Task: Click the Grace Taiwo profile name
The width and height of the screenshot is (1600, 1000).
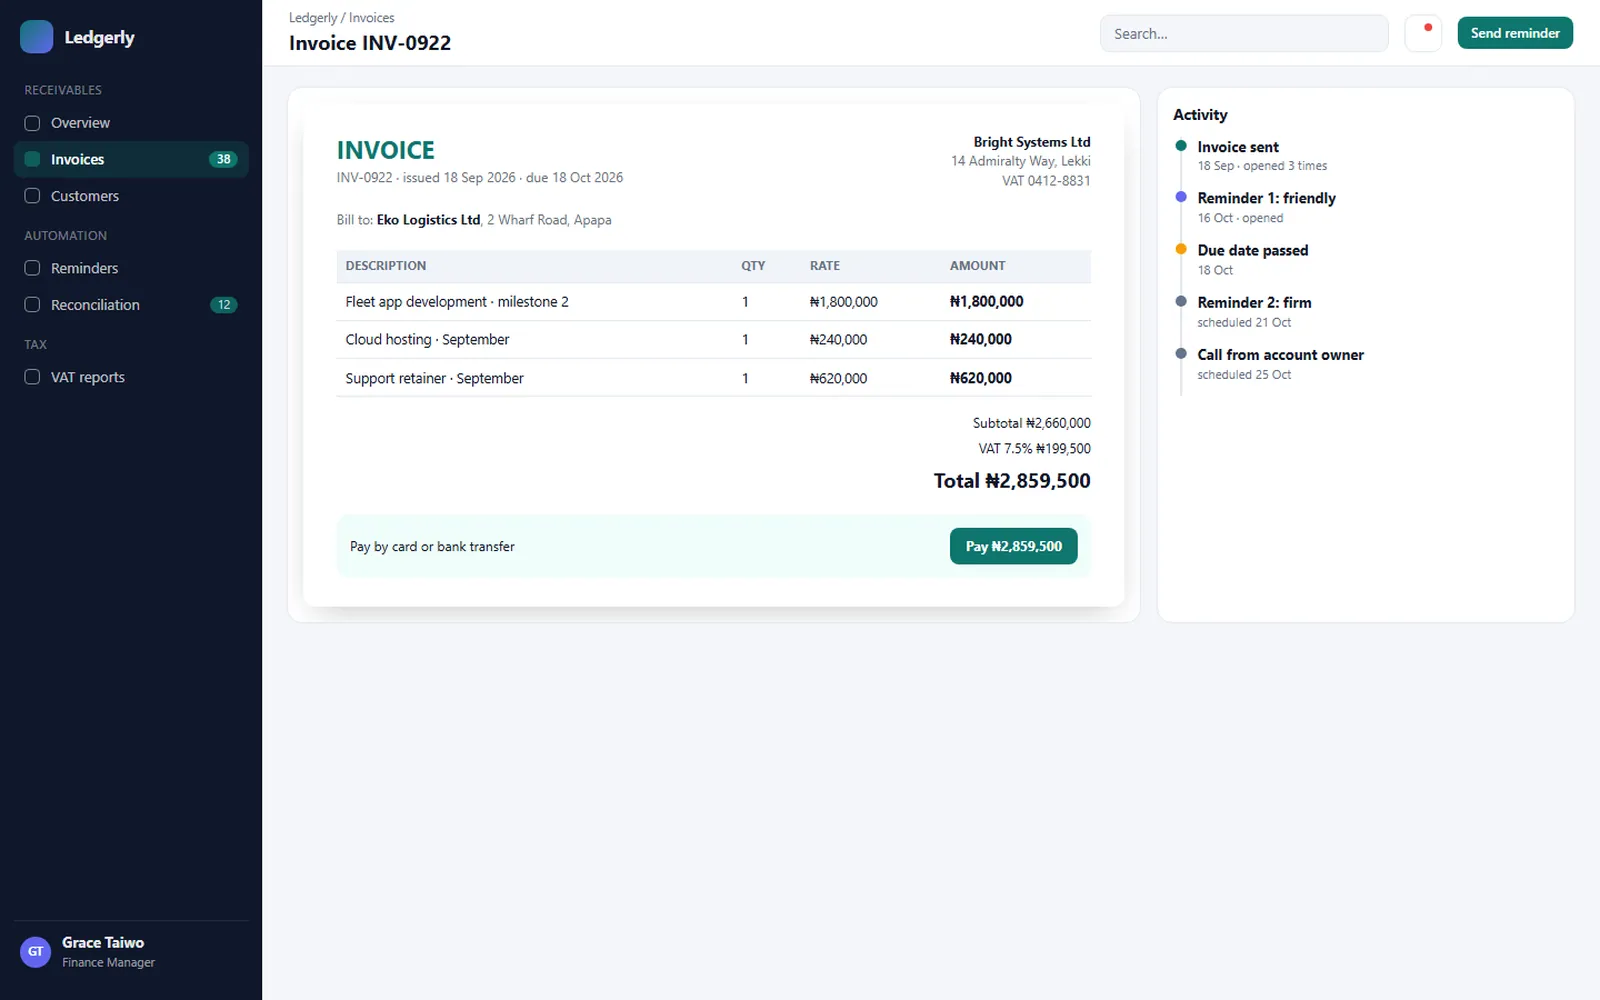Action: 103,942
